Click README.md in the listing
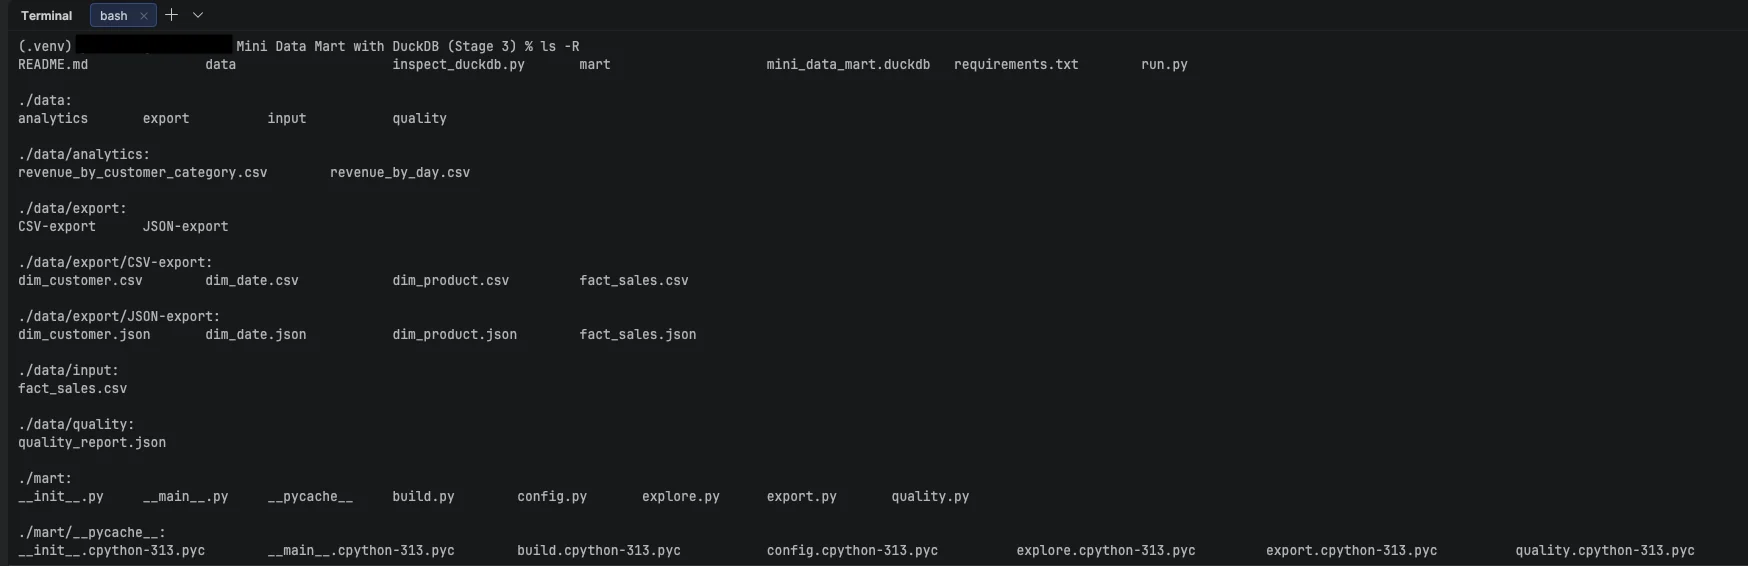The height and width of the screenshot is (566, 1748). pyautogui.click(x=53, y=65)
